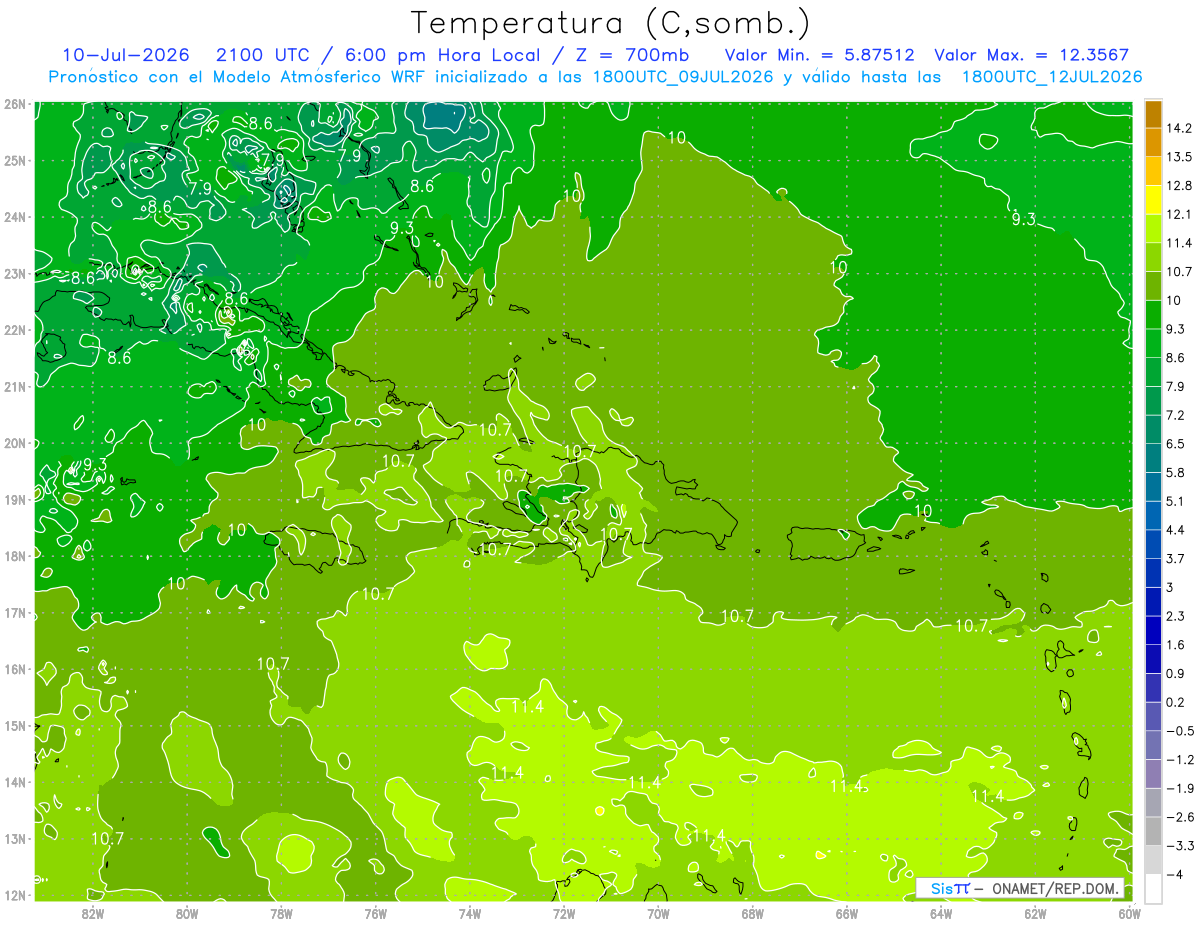This screenshot has width=1200, height=927.
Task: Click the "66W" longitude label
Action: pyautogui.click(x=846, y=913)
